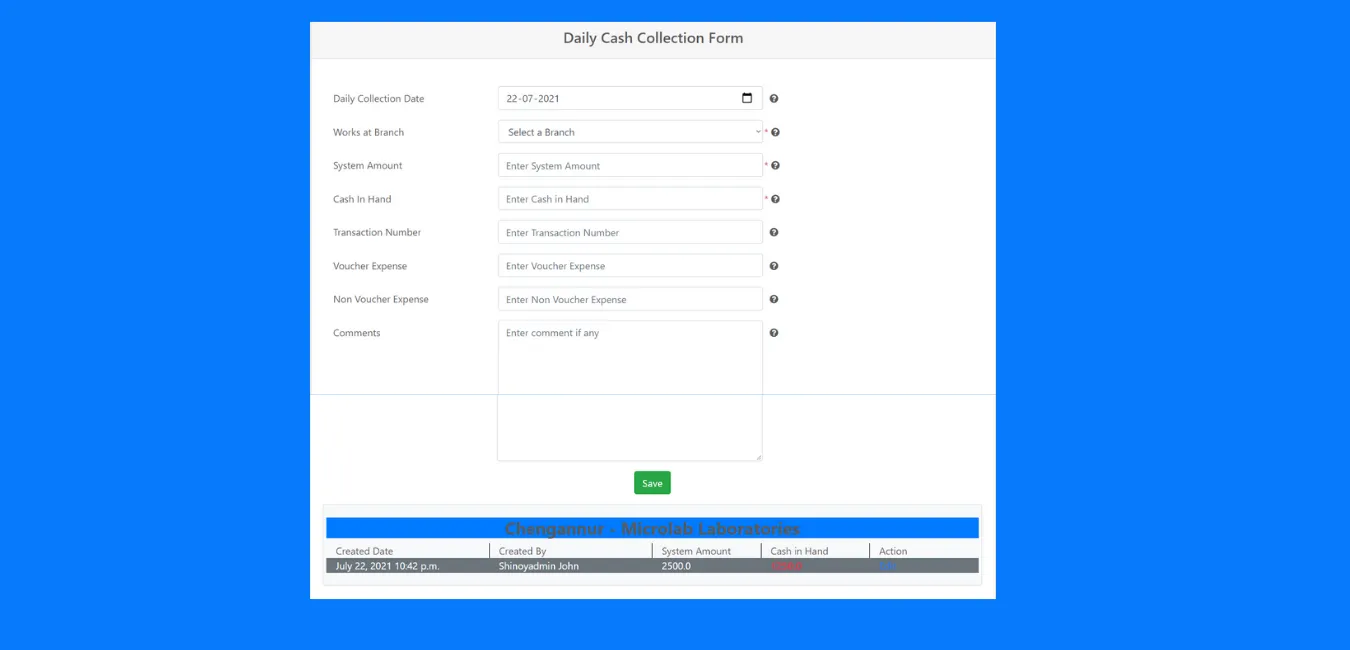Open the Select a Branch dropdown
The height and width of the screenshot is (650, 1350).
coord(630,131)
